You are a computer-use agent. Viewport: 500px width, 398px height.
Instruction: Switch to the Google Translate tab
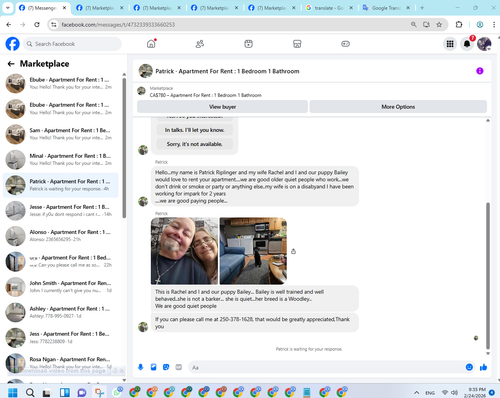tap(386, 8)
